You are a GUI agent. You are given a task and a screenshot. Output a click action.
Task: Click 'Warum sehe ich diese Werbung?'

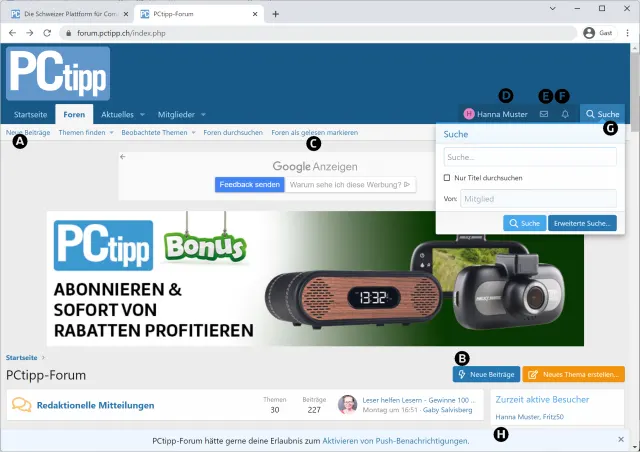pos(350,185)
